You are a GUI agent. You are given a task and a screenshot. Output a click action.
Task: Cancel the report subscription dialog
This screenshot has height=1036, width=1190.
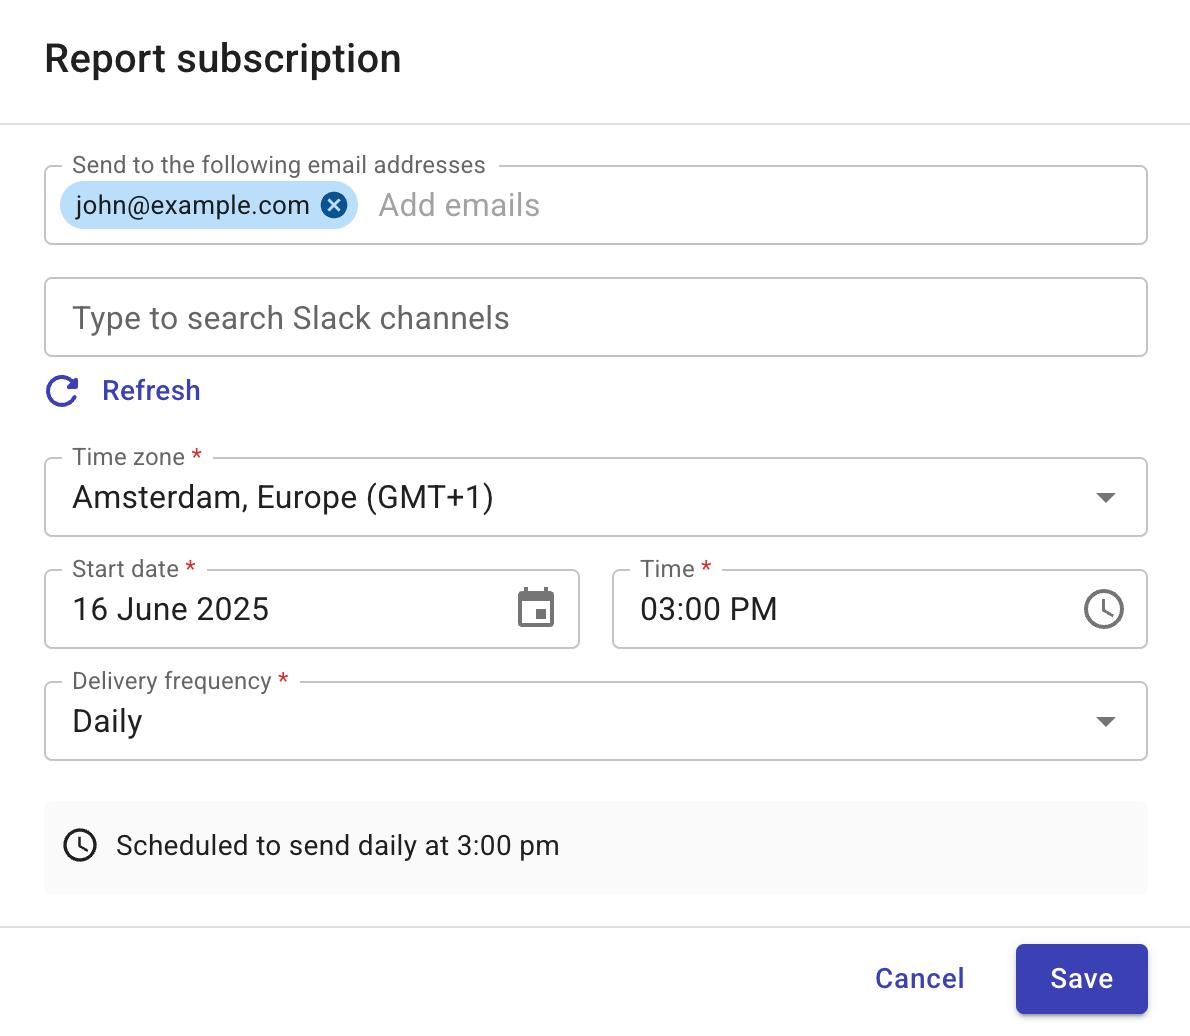(x=920, y=979)
